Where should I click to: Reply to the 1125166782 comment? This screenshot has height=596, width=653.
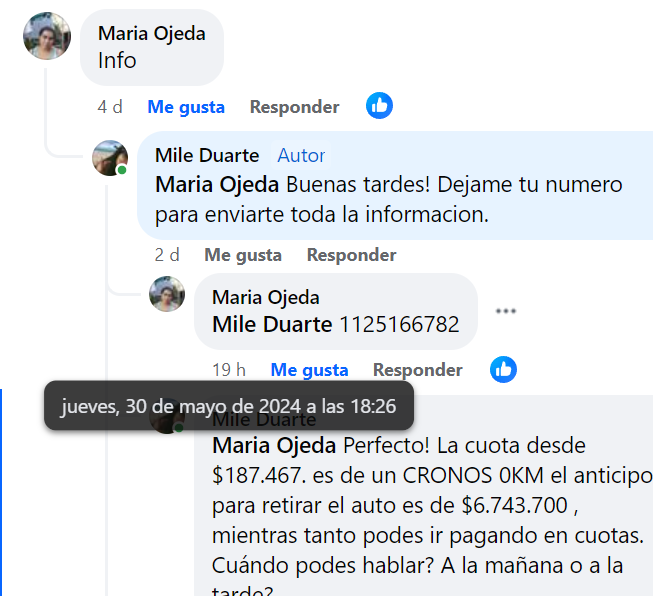418,370
